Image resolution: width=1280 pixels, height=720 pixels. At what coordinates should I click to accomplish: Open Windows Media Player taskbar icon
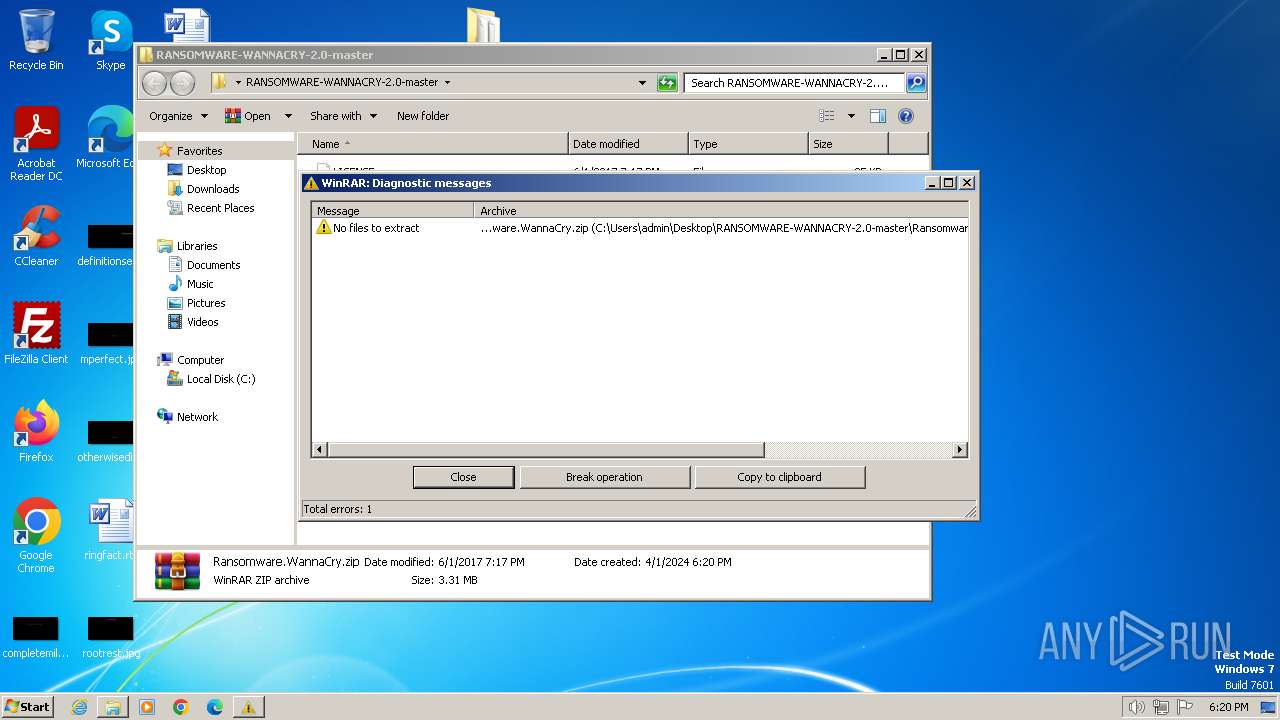147,707
